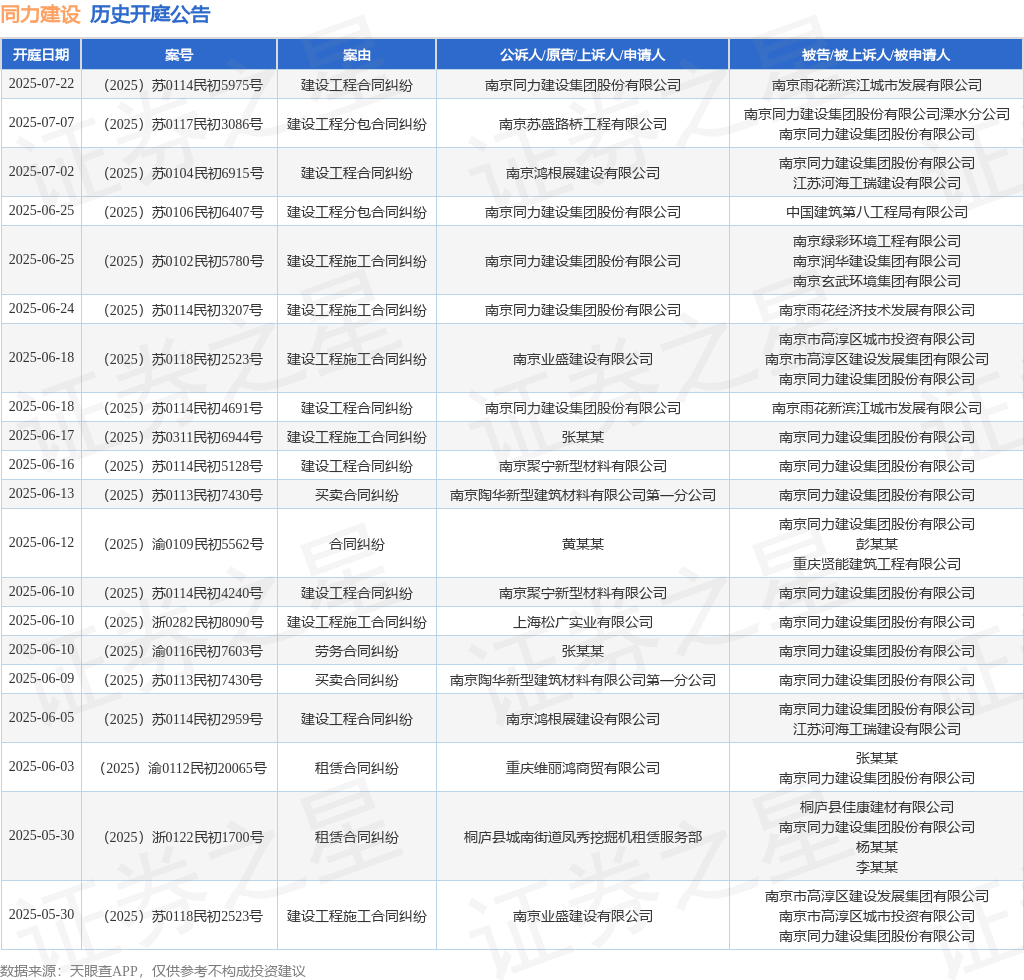Click defendant 中国建筑第八工程局有限公司
The width and height of the screenshot is (1024, 980).
click(x=876, y=212)
